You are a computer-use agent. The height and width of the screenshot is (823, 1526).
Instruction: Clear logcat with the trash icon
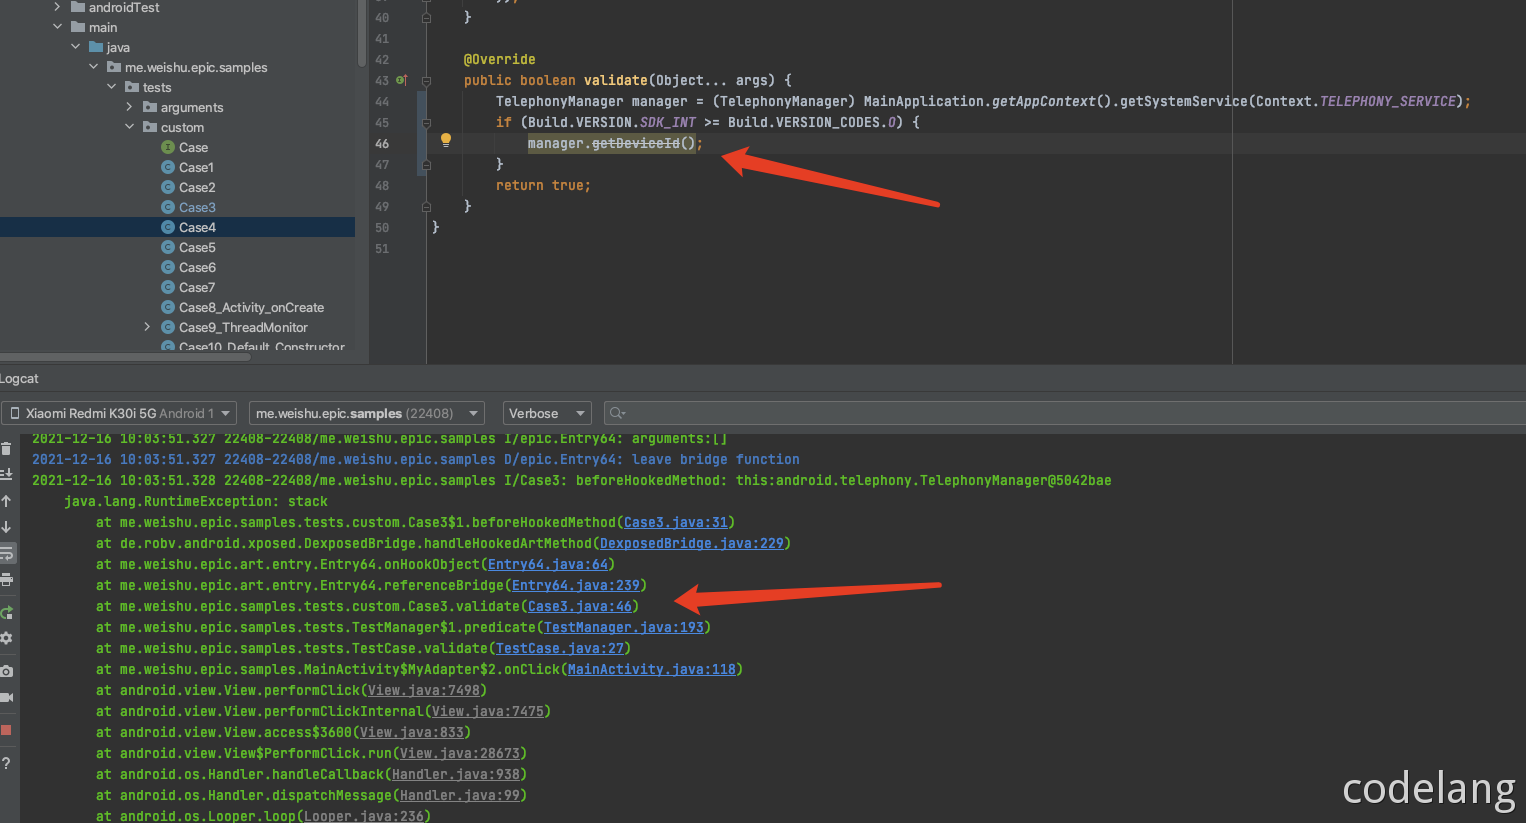pos(6,449)
